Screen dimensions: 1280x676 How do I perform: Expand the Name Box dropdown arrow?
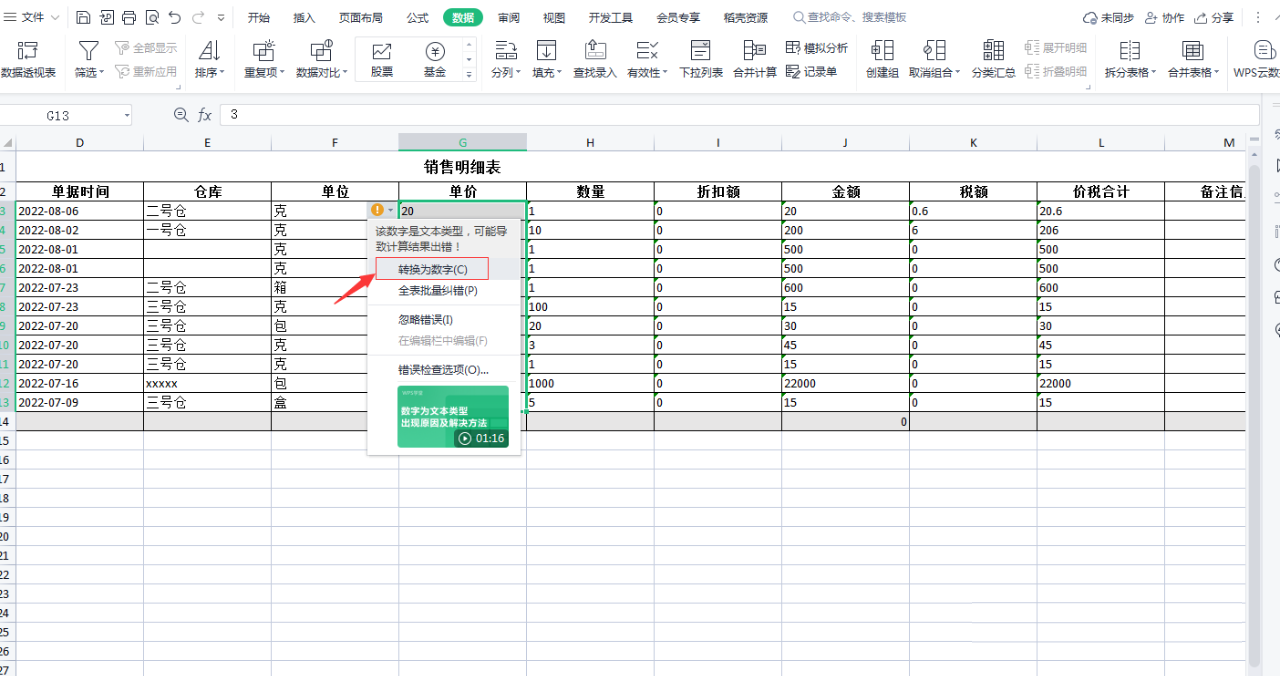click(127, 116)
